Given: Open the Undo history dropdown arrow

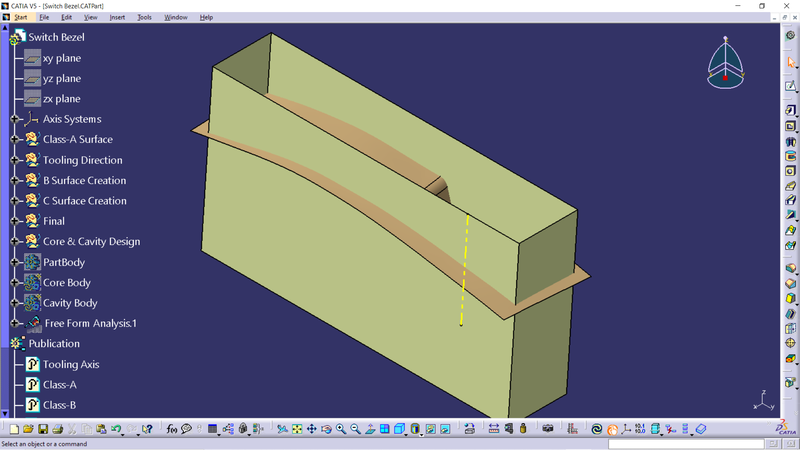Looking at the screenshot, I should pos(122,434).
